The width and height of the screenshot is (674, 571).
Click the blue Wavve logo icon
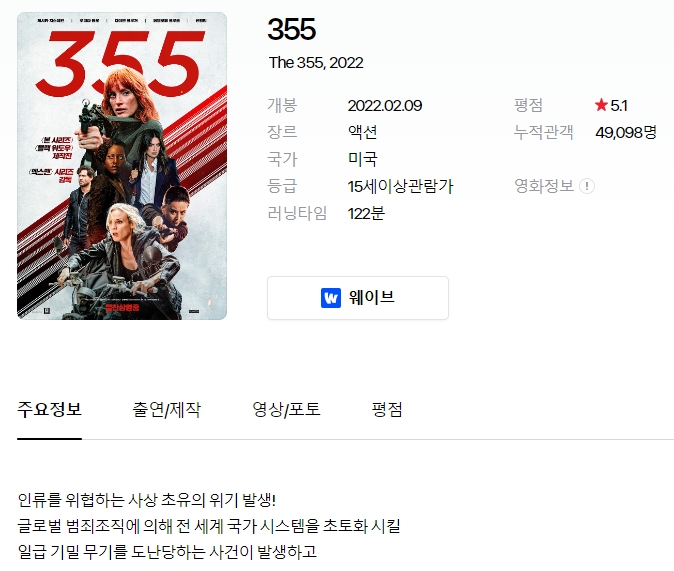click(331, 298)
